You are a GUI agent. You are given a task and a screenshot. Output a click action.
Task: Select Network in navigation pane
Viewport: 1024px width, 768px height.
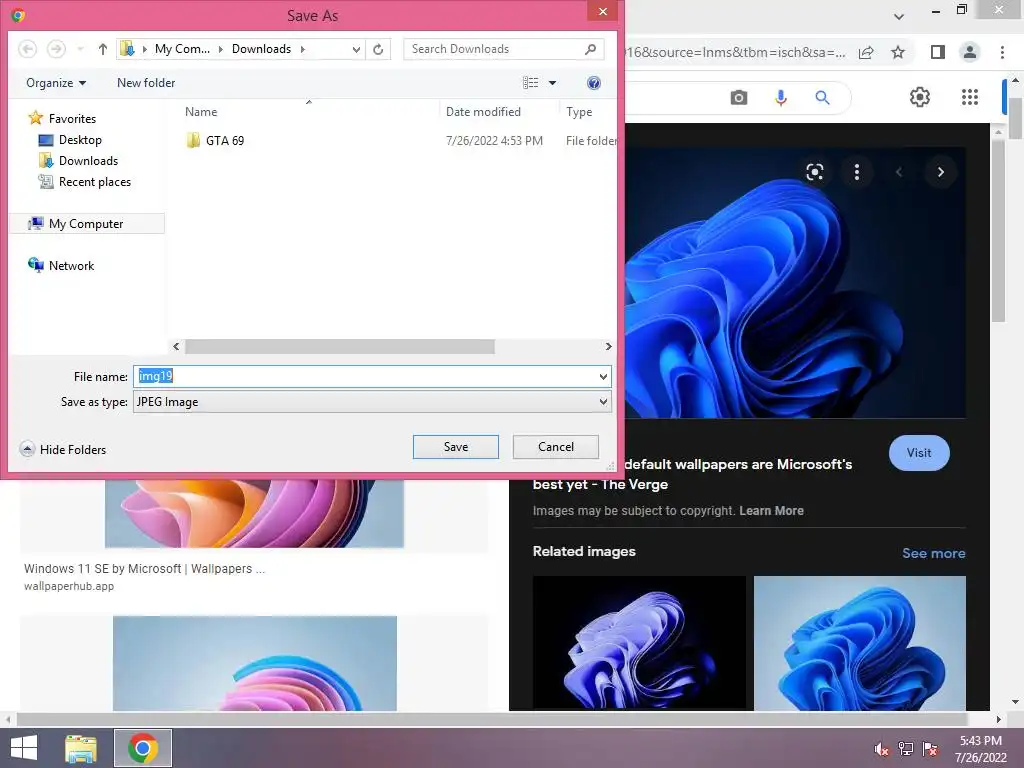coord(61,266)
